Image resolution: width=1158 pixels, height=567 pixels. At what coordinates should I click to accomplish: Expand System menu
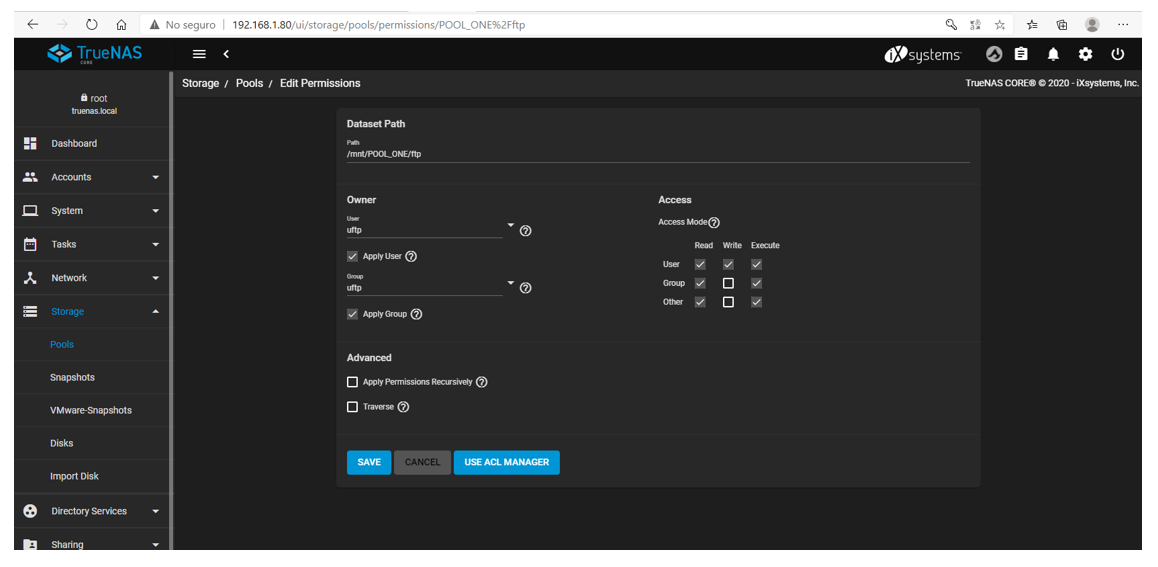pyautogui.click(x=92, y=210)
